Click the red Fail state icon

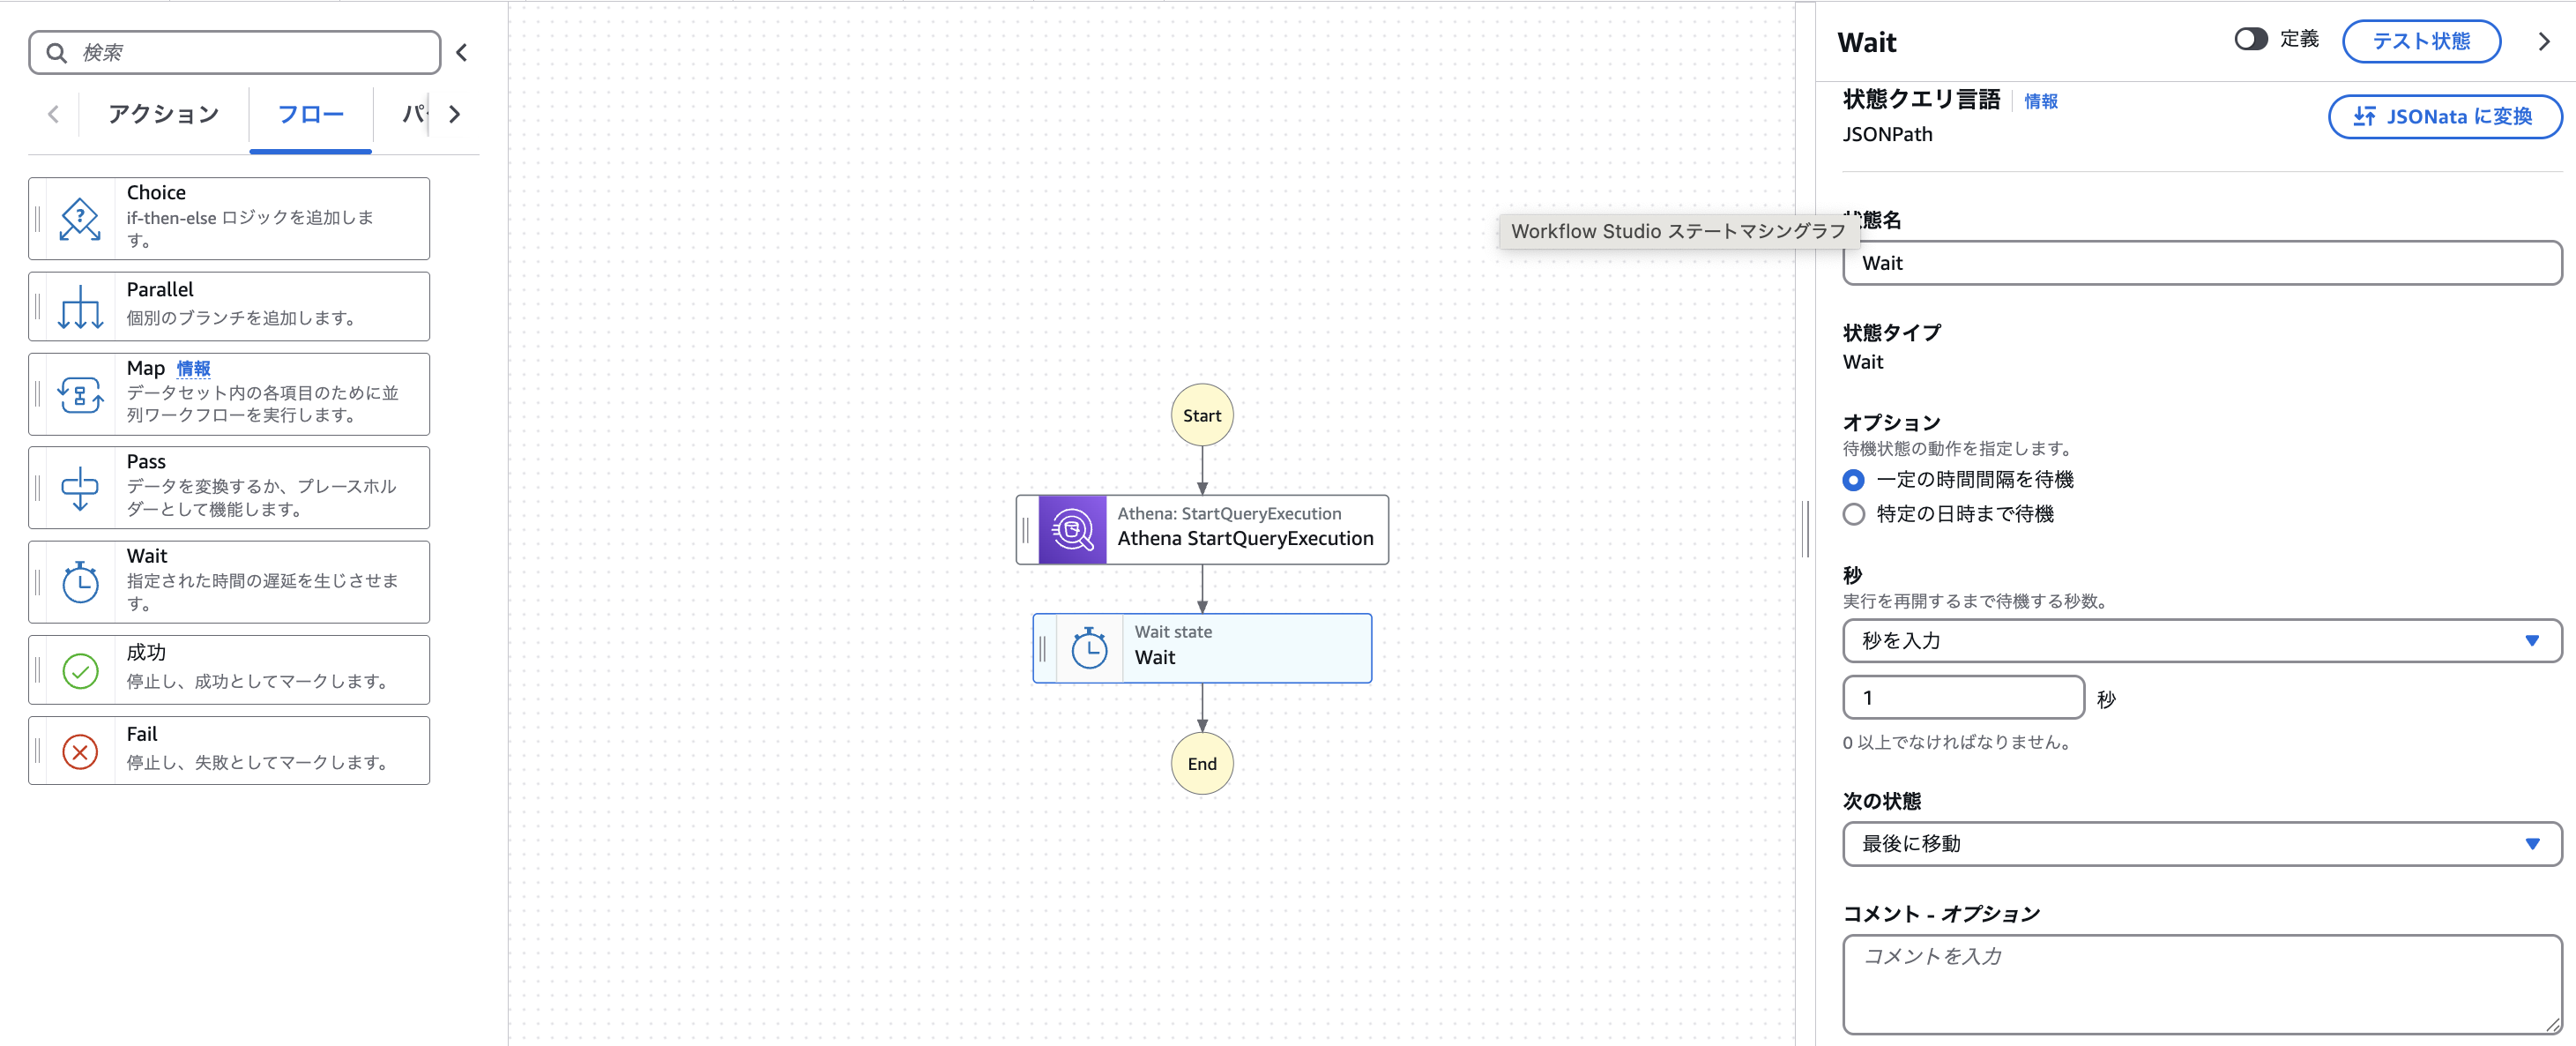tap(80, 751)
